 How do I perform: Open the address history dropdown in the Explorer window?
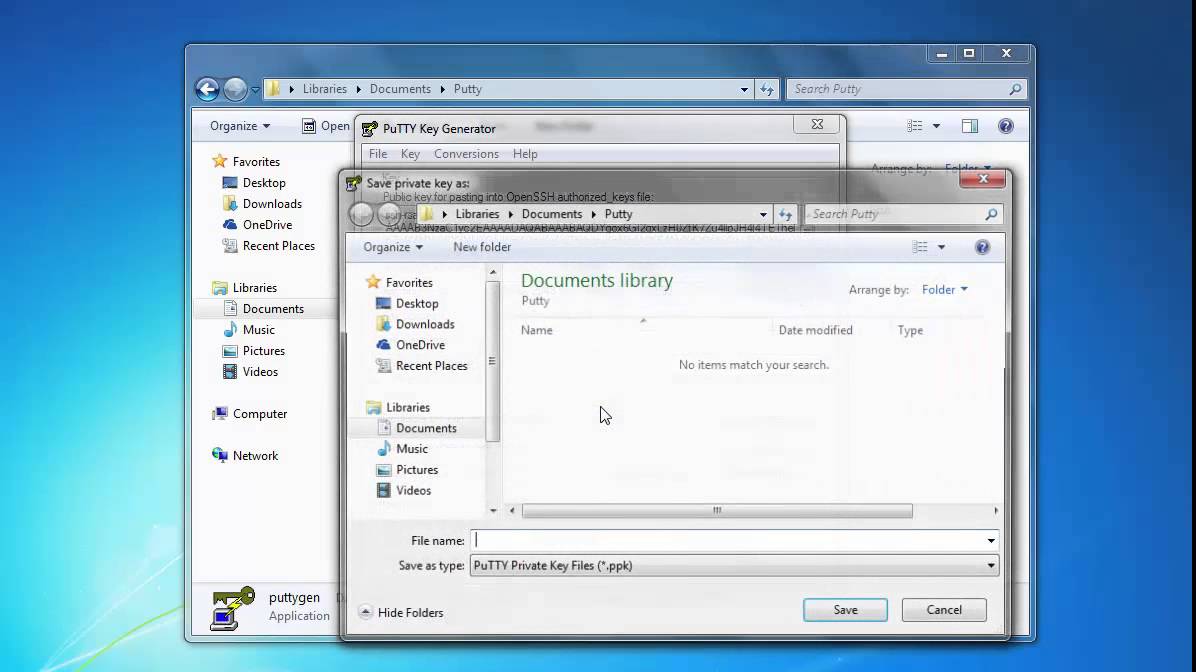pos(744,89)
